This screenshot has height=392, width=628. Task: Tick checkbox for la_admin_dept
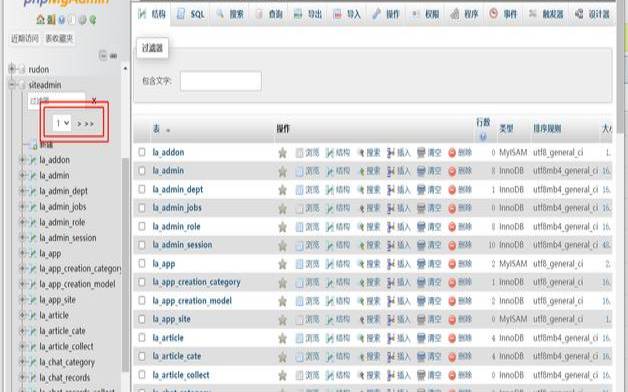click(142, 189)
